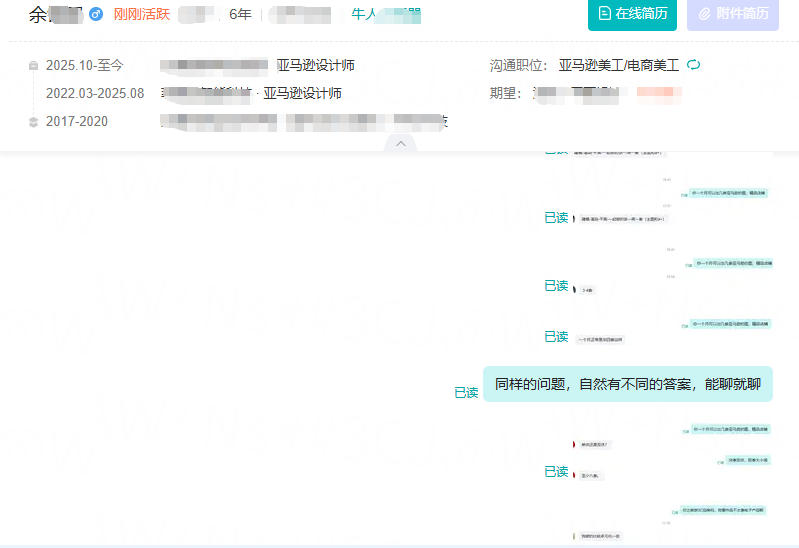Viewport: 799px width, 548px height.
Task: Click the 亚马逊美工/电商美工 position link
Action: (x=618, y=65)
